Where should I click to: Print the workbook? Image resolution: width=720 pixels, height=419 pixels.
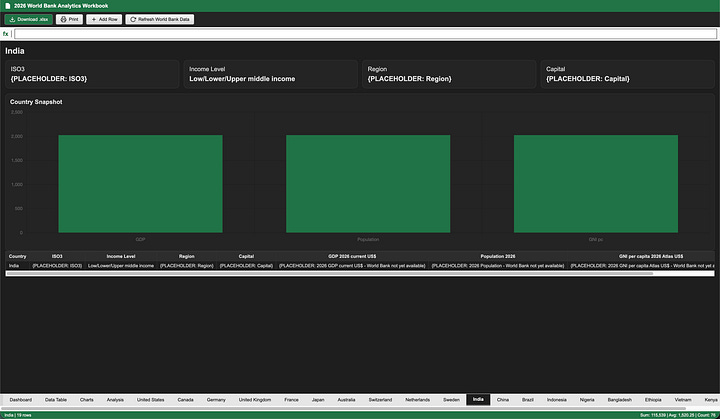coord(69,19)
